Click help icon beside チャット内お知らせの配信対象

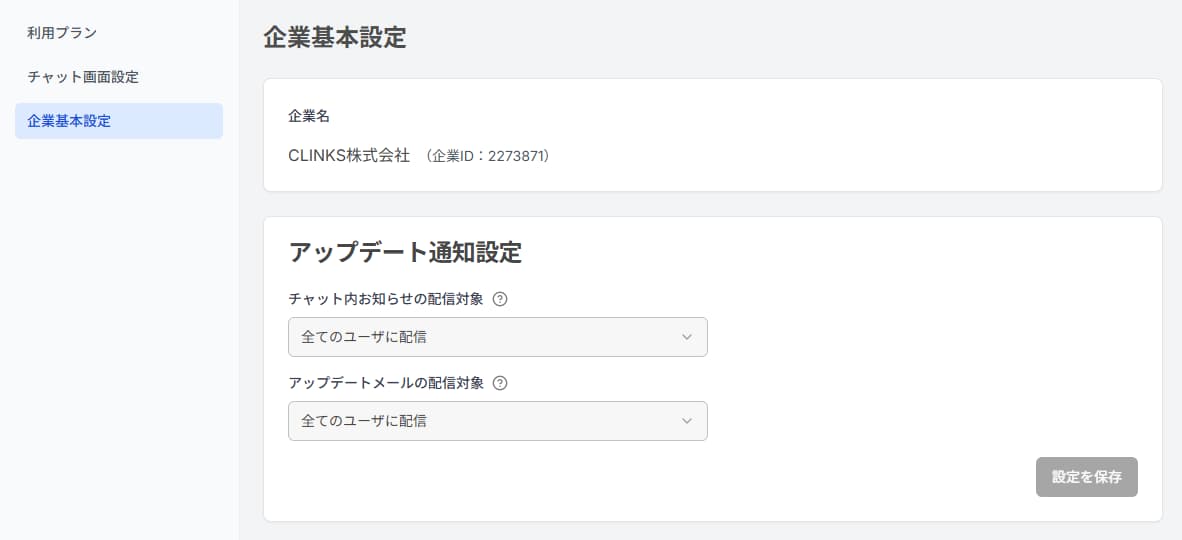[x=501, y=299]
